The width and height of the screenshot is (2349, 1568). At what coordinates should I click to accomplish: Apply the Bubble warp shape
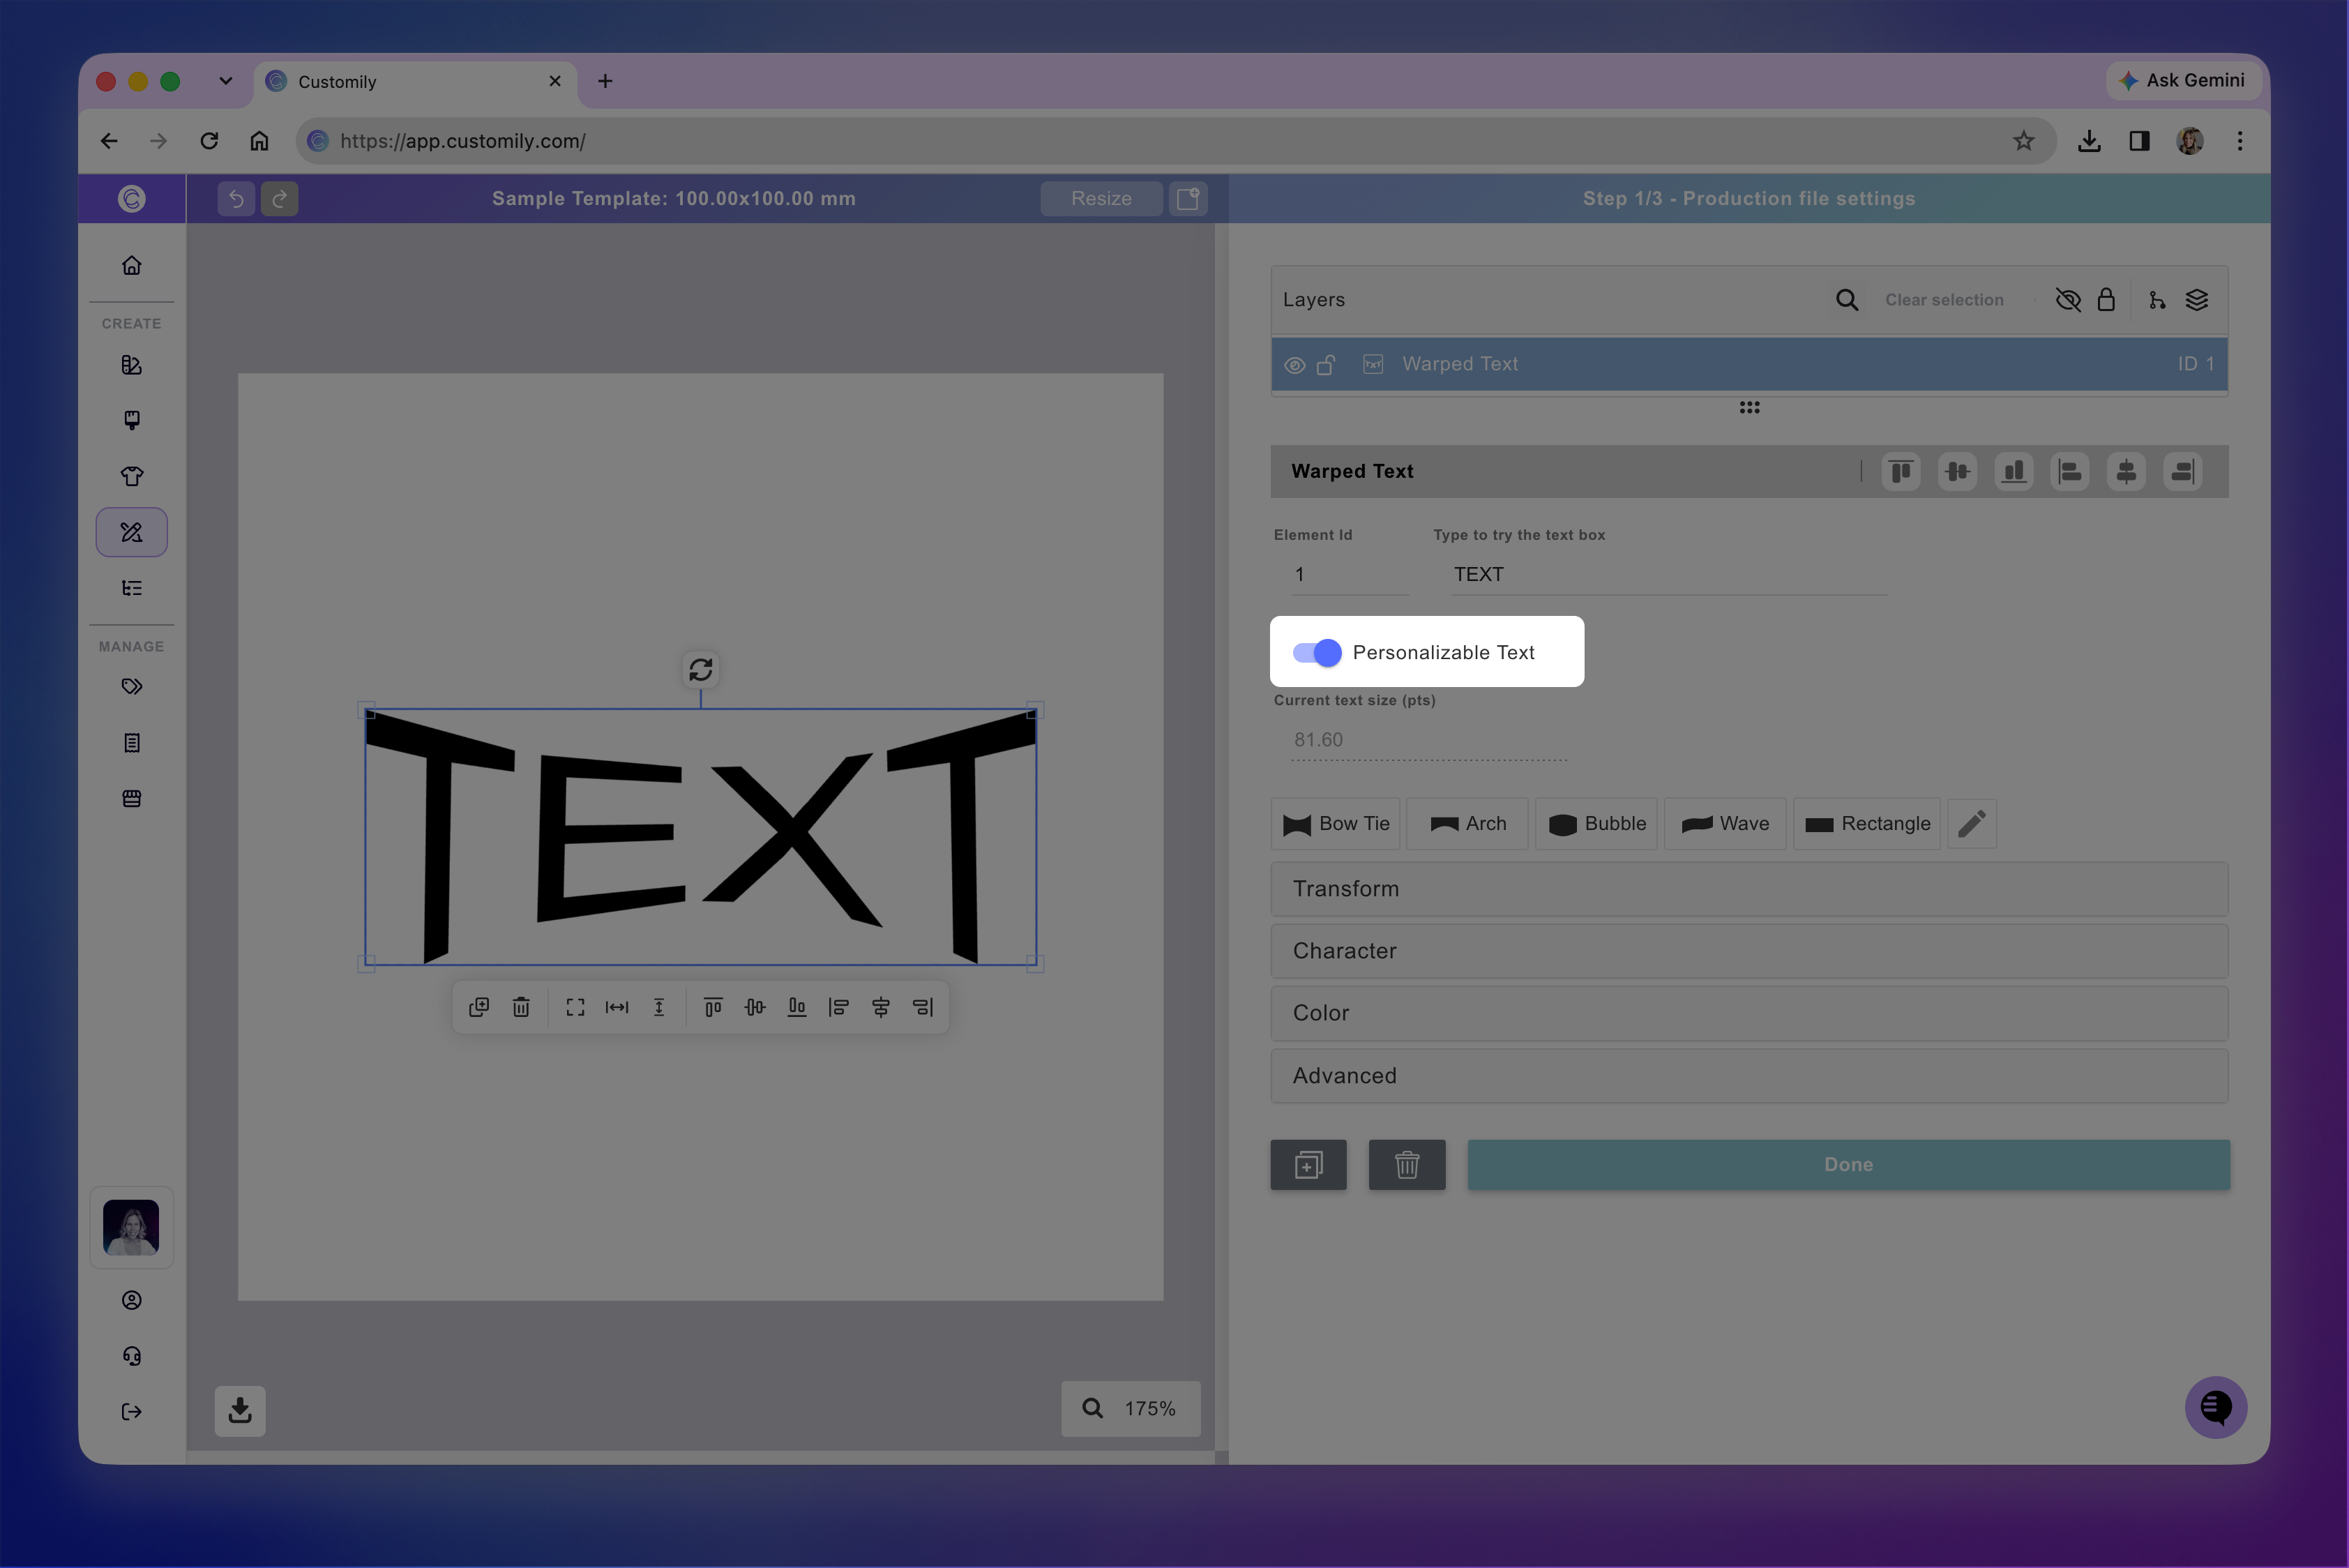[1596, 824]
